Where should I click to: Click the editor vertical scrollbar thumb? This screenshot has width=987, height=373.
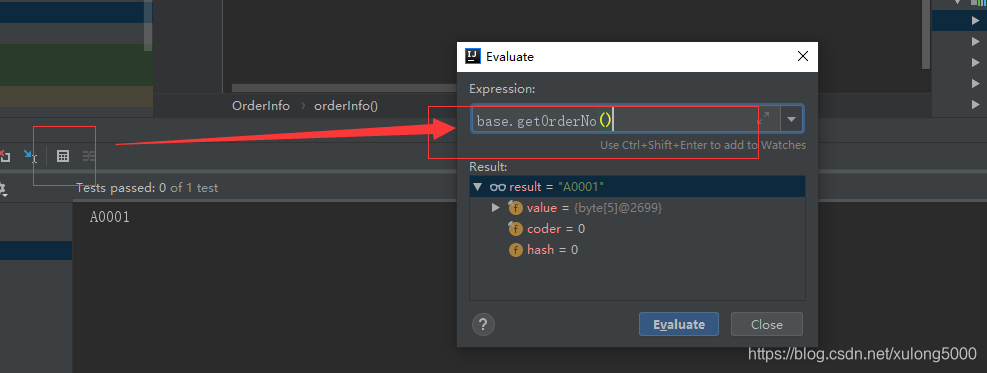(x=926, y=34)
